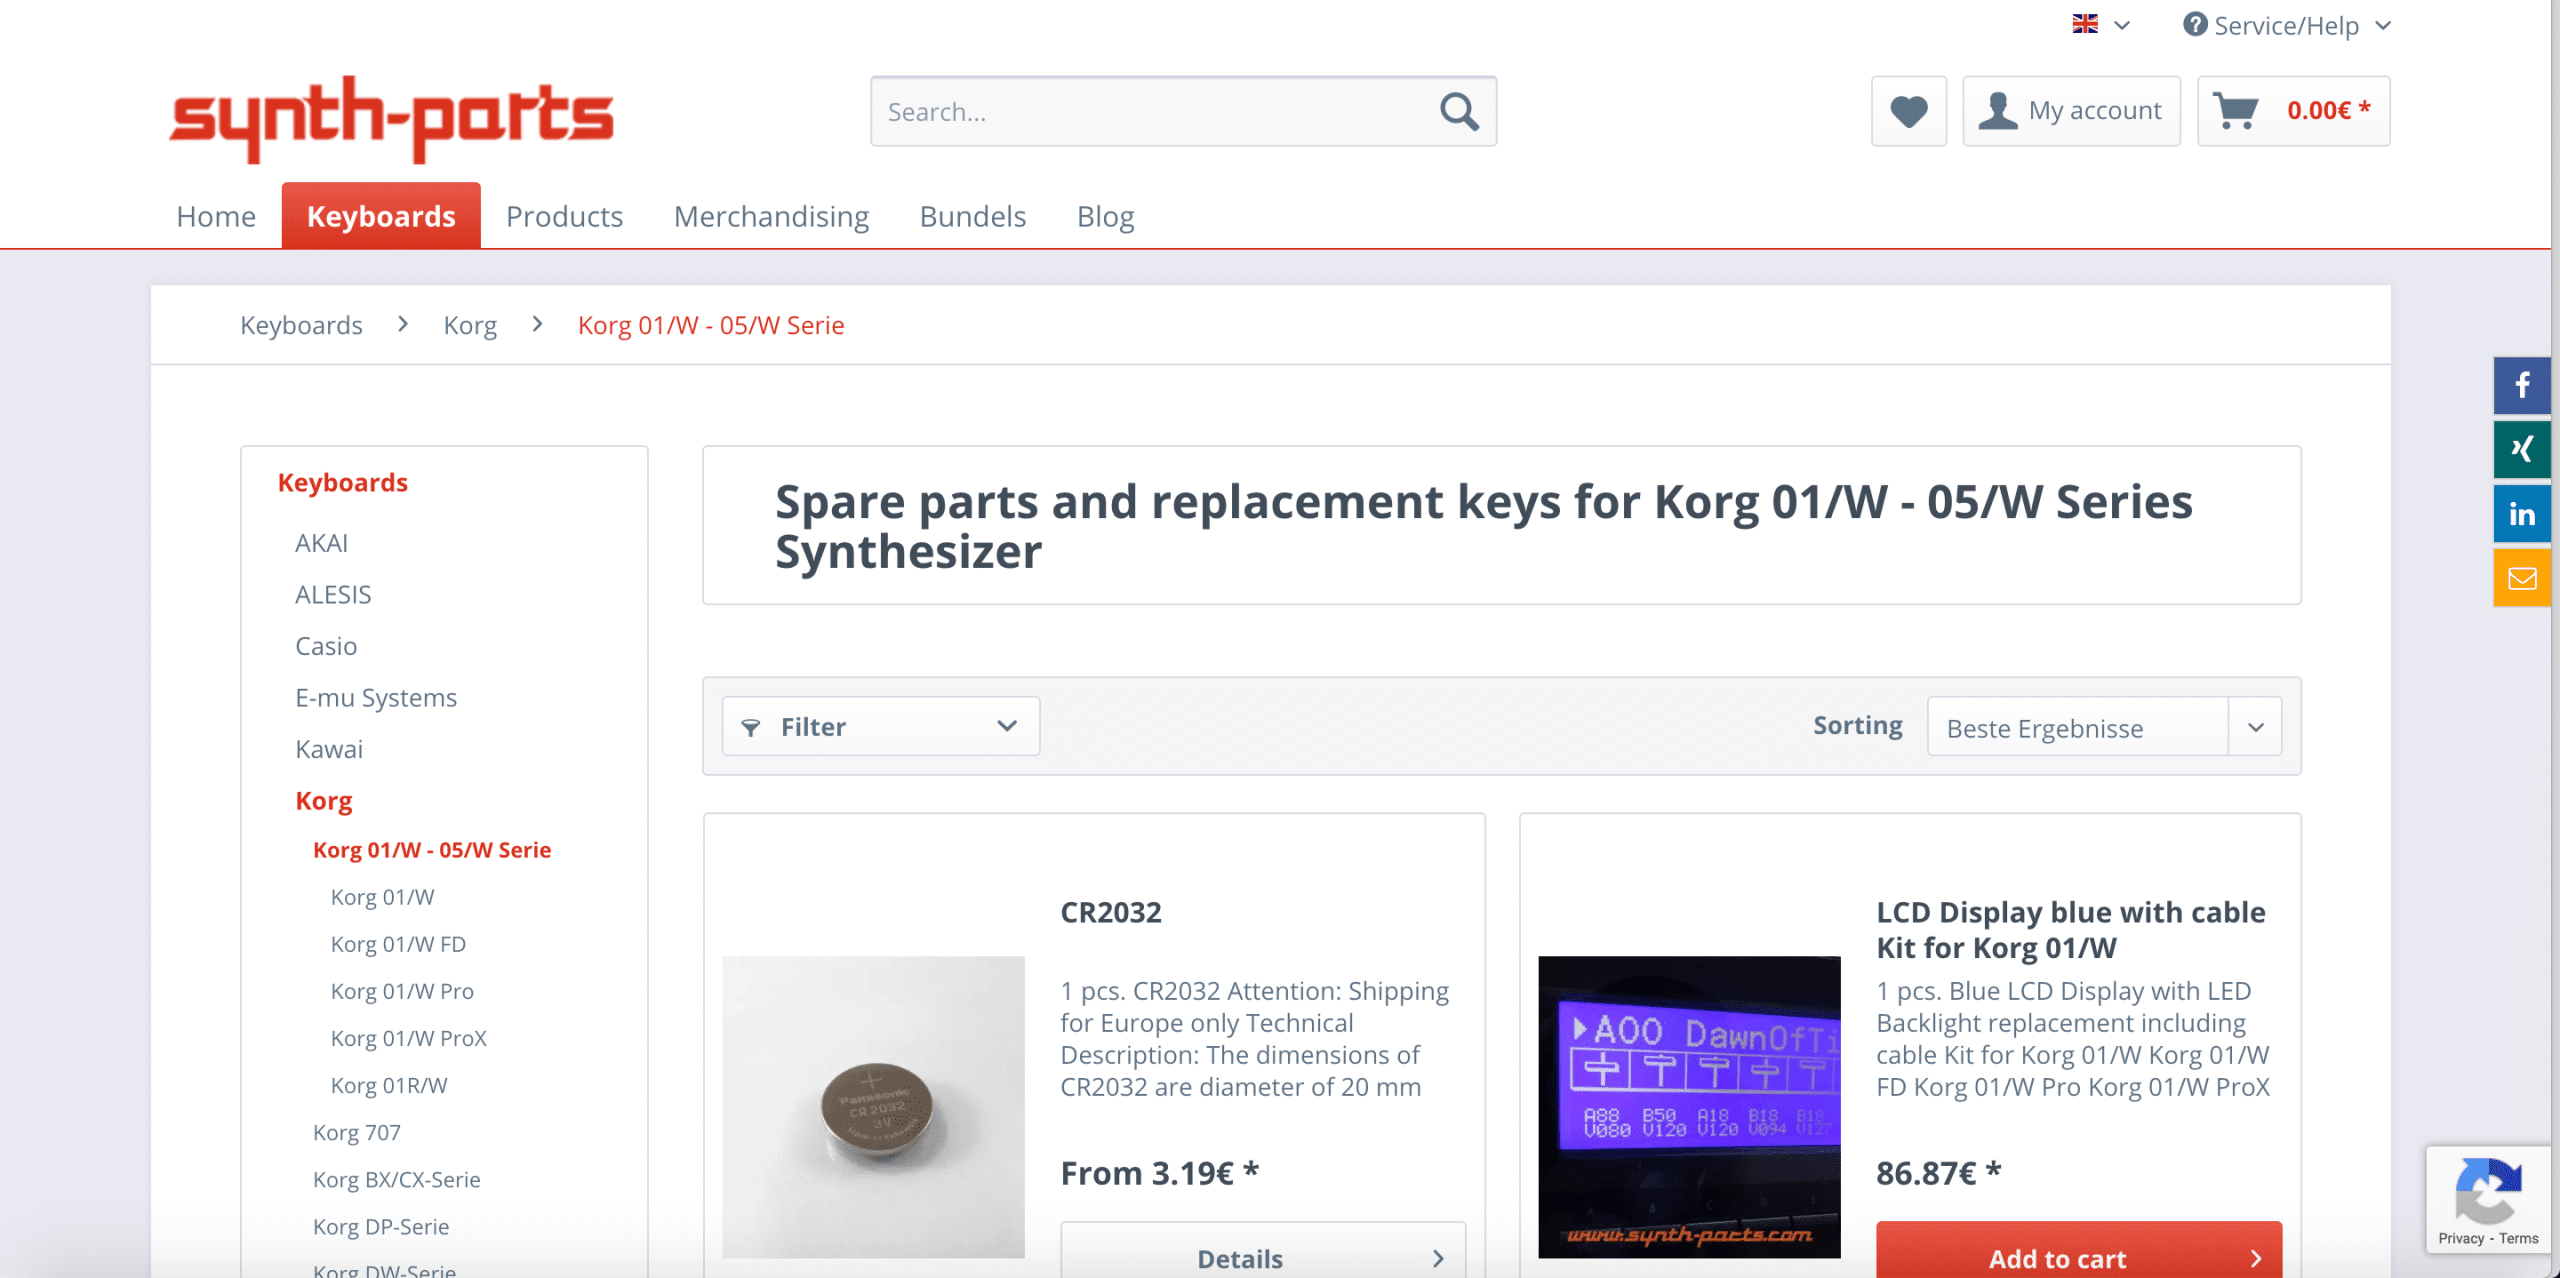Open the Sorting Beste Ergebnisse dropdown
Image resolution: width=2560 pixels, height=1278 pixels.
click(2104, 726)
